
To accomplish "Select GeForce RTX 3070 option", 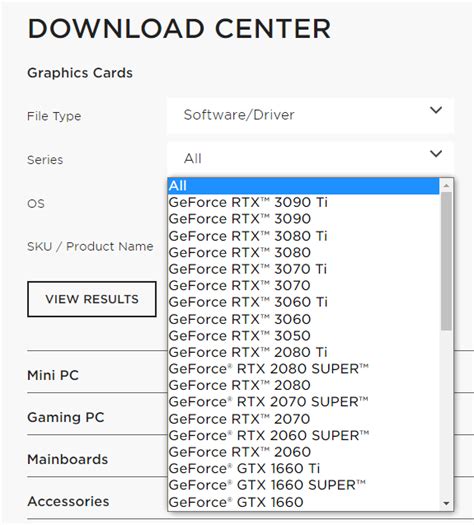I will pos(304,286).
